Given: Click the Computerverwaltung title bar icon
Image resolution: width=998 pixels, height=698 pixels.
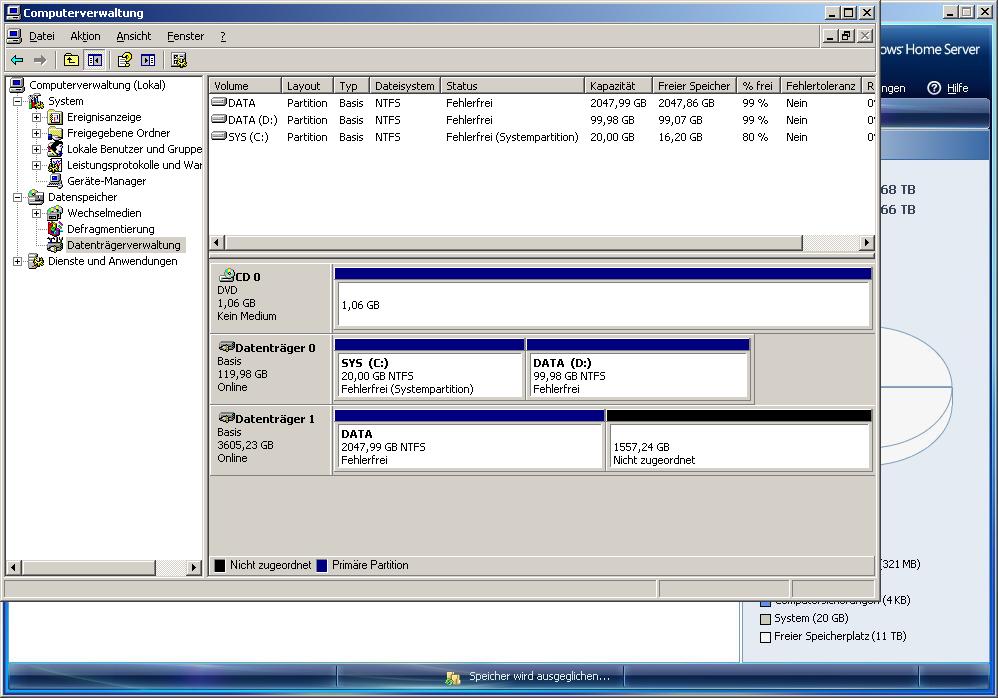Looking at the screenshot, I should 13,12.
